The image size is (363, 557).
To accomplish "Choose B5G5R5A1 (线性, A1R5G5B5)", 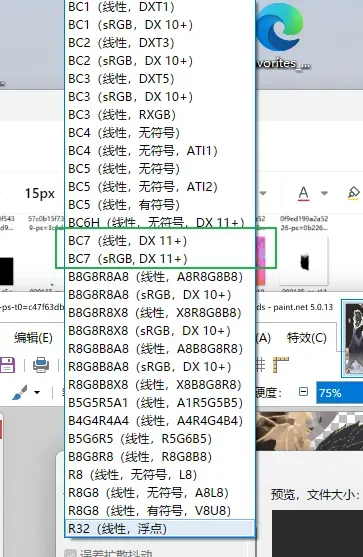I will (x=160, y=402).
